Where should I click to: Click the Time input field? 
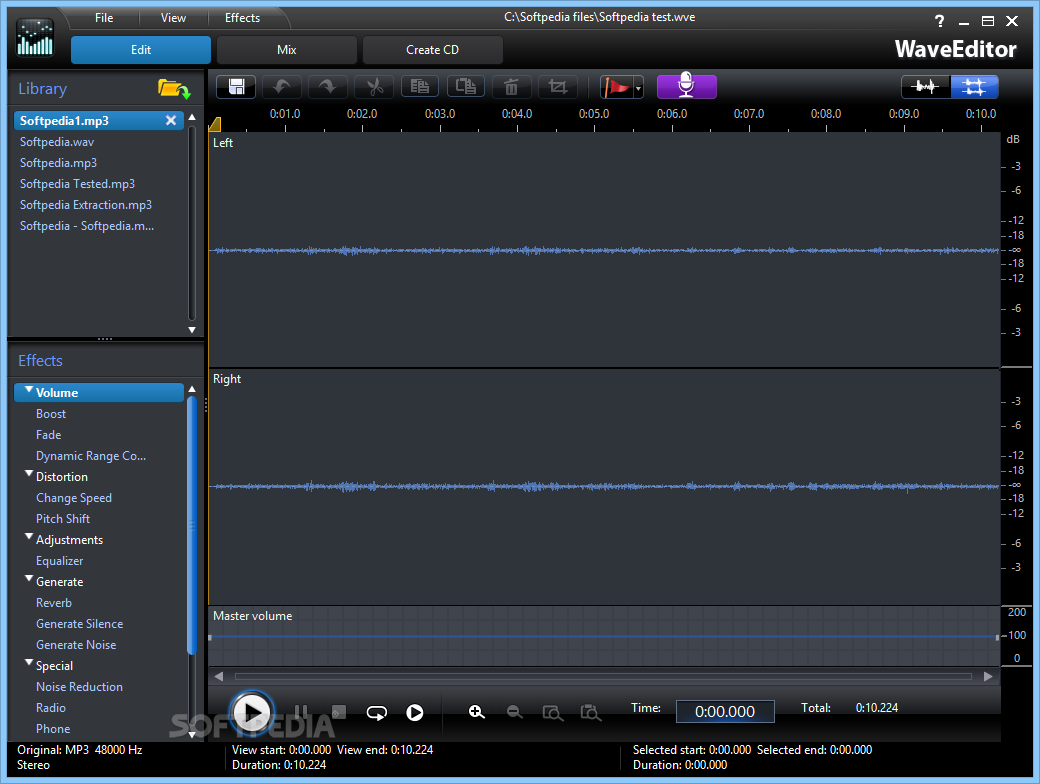pyautogui.click(x=725, y=712)
